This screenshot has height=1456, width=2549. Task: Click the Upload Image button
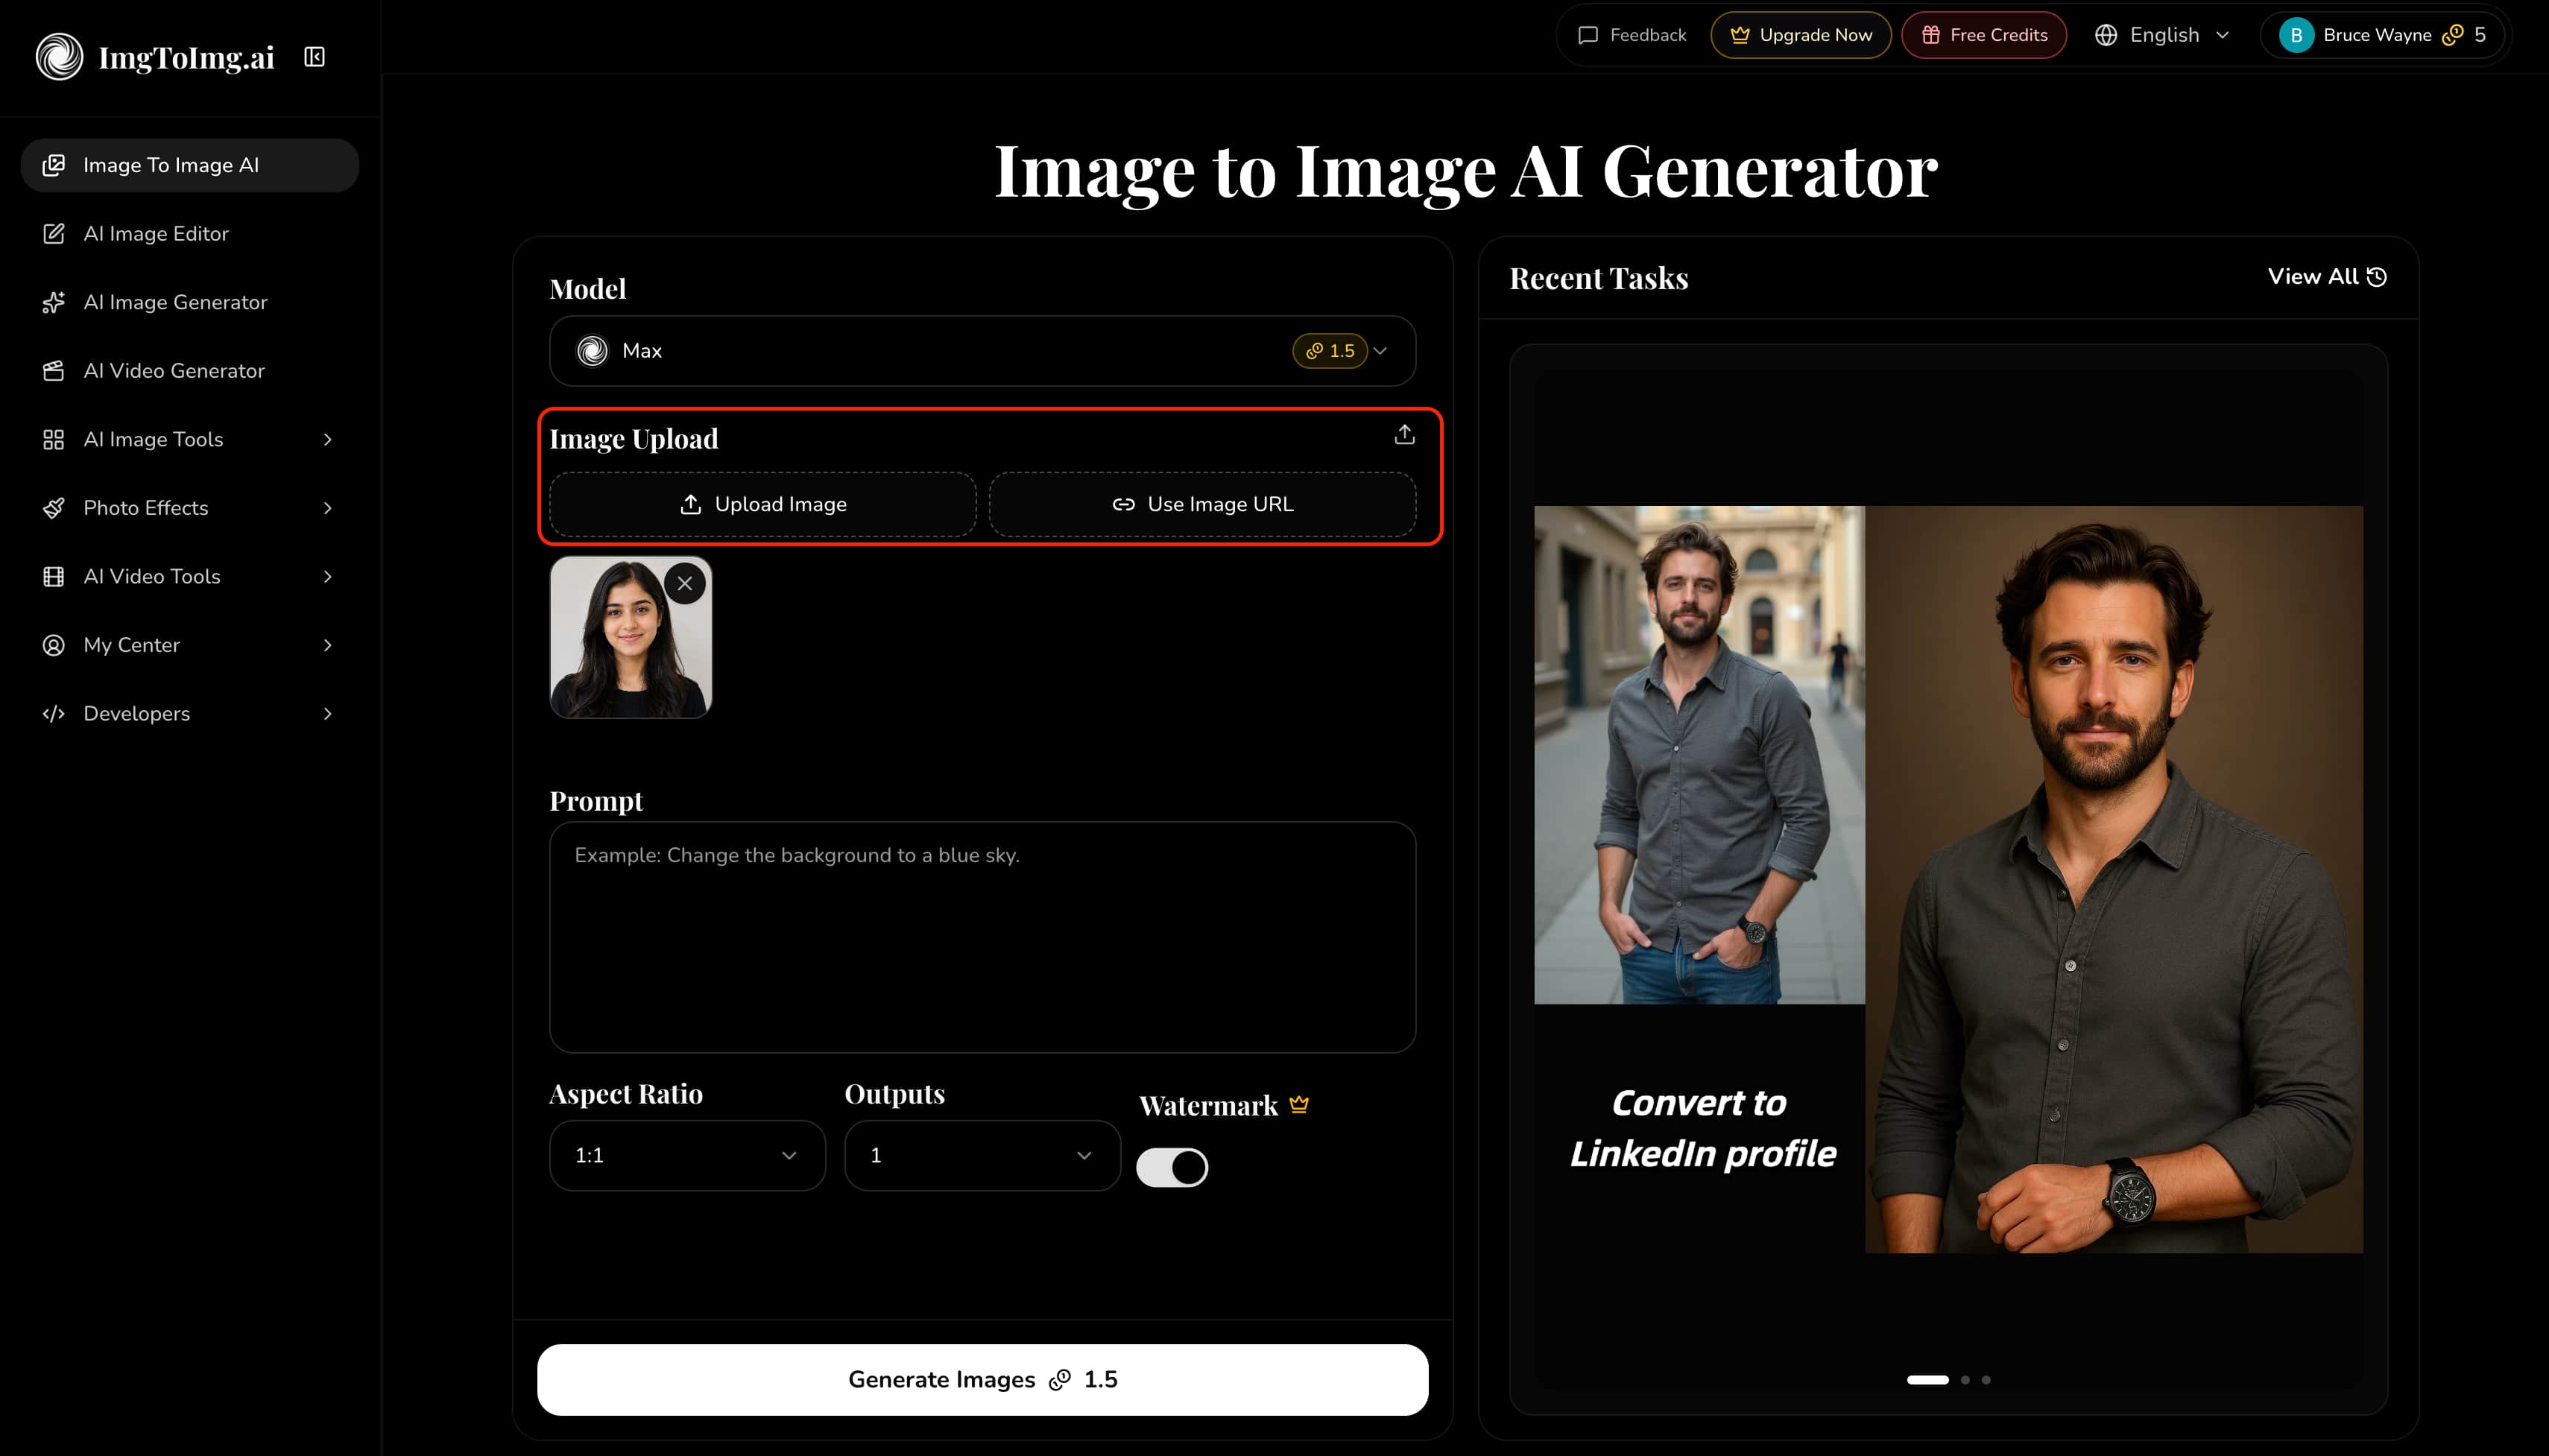point(763,504)
